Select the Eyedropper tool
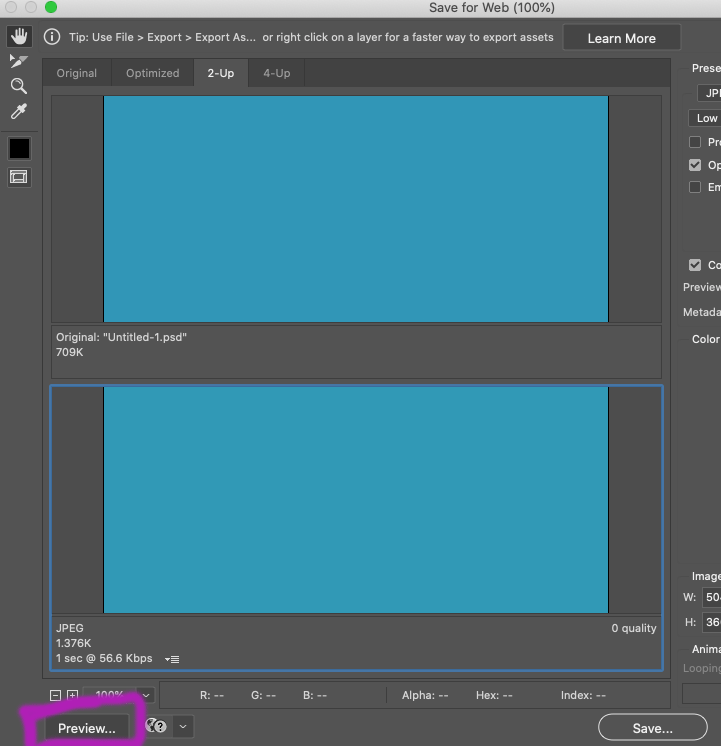This screenshot has height=746, width=721. tap(19, 111)
